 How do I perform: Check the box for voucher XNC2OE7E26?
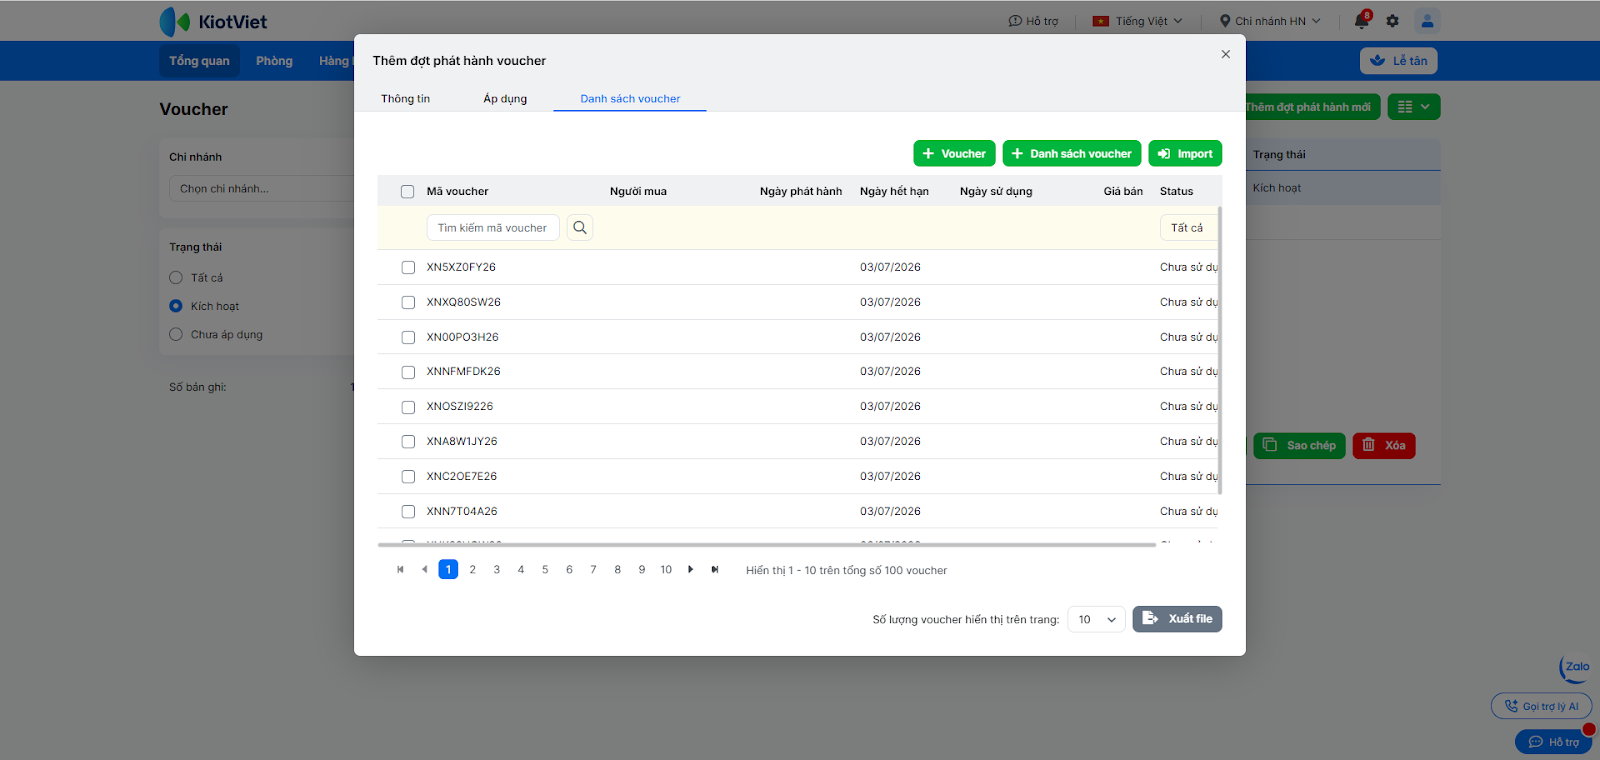[408, 477]
